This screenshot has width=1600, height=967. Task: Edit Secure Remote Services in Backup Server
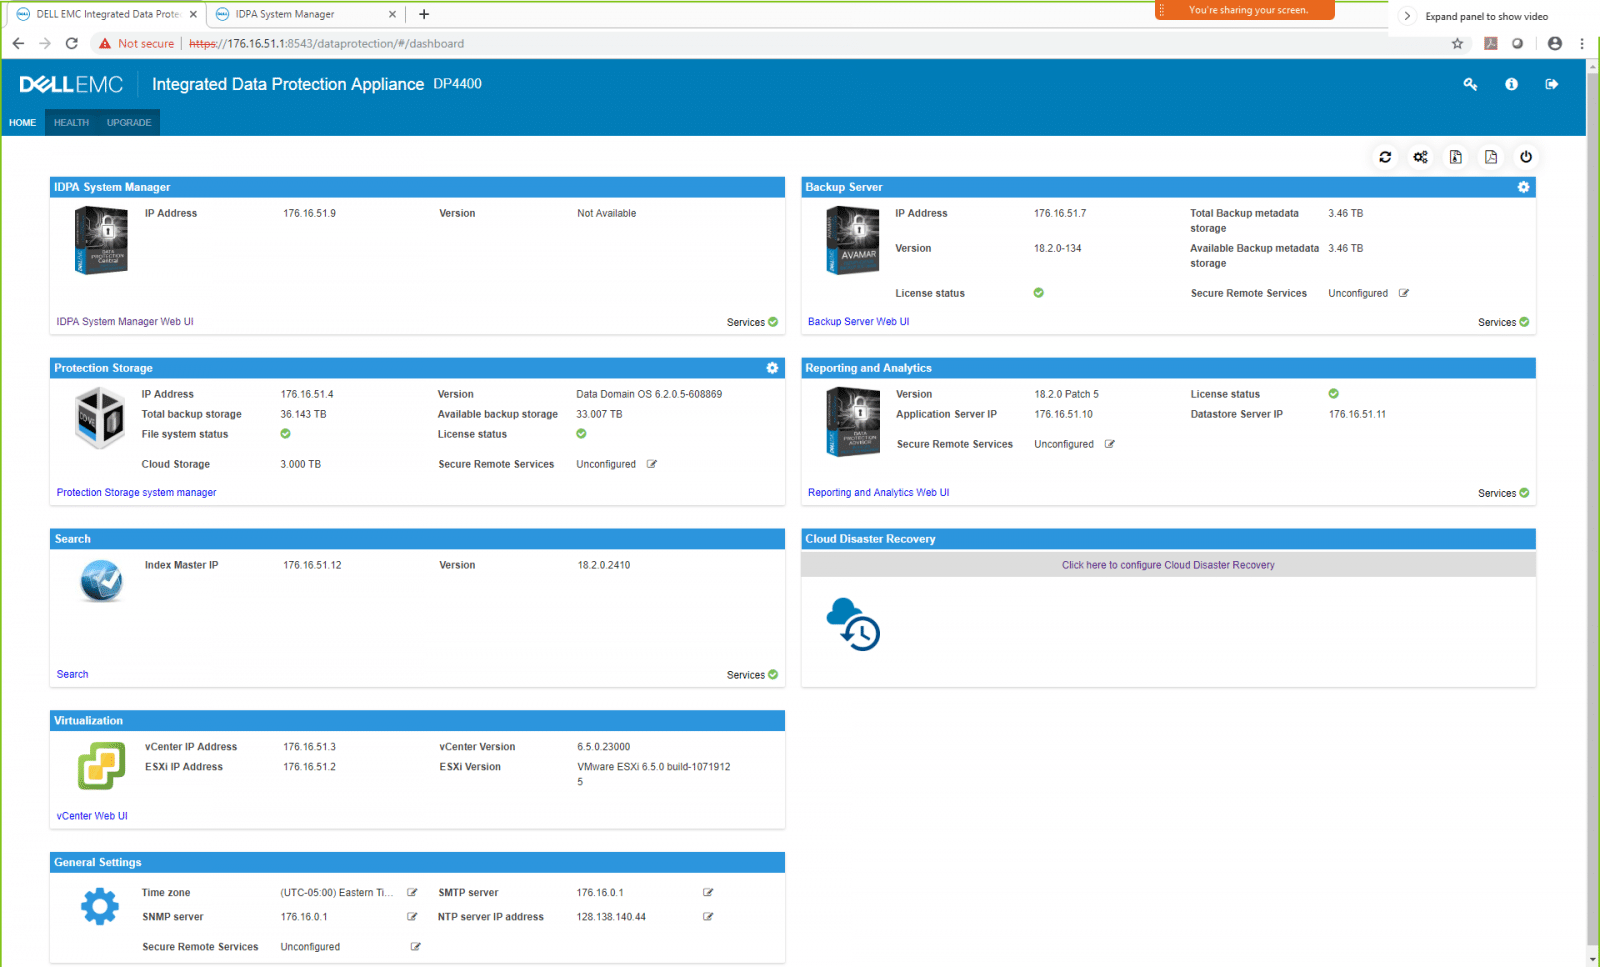coord(1404,293)
